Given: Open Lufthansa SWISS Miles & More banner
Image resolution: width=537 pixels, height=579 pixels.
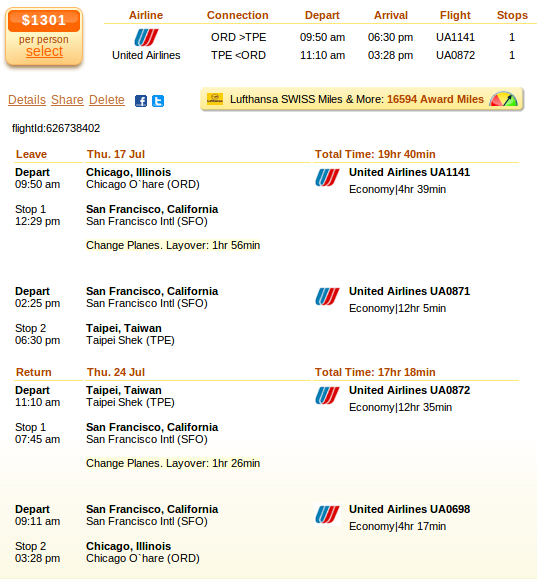Looking at the screenshot, I should pyautogui.click(x=362, y=99).
